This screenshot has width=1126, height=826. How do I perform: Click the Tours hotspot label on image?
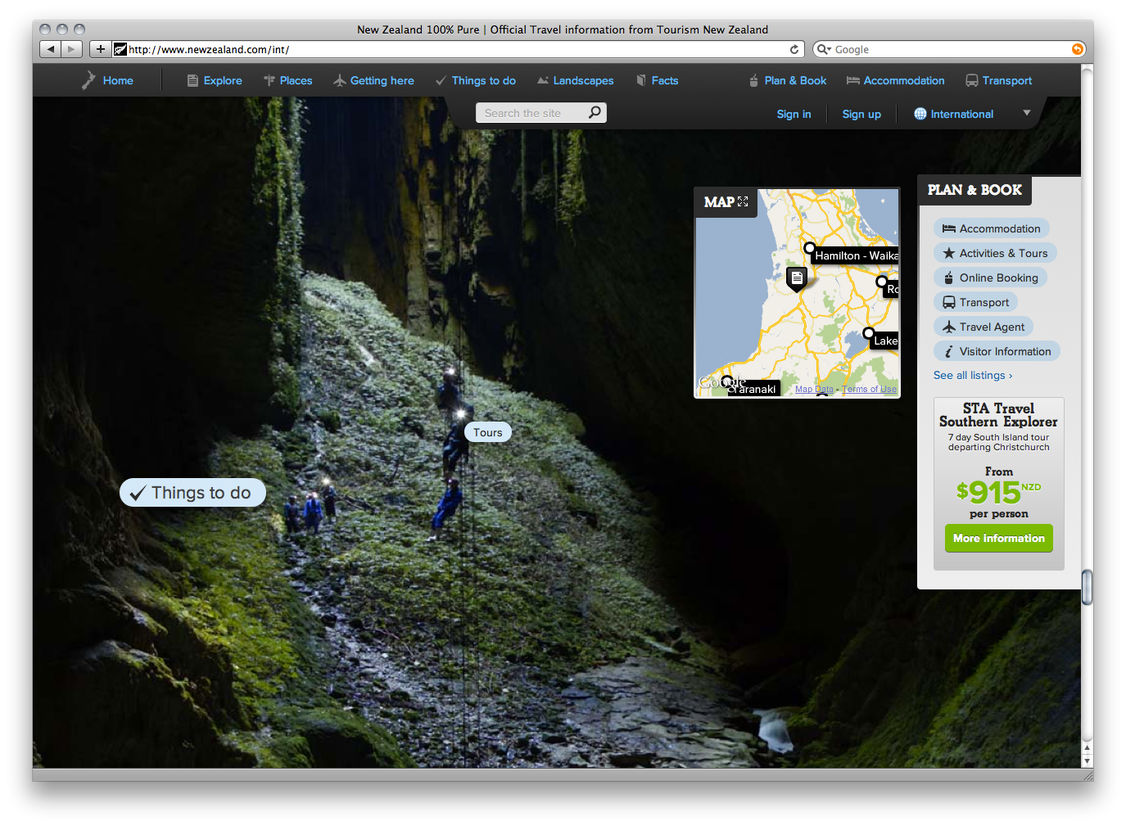pyautogui.click(x=488, y=432)
